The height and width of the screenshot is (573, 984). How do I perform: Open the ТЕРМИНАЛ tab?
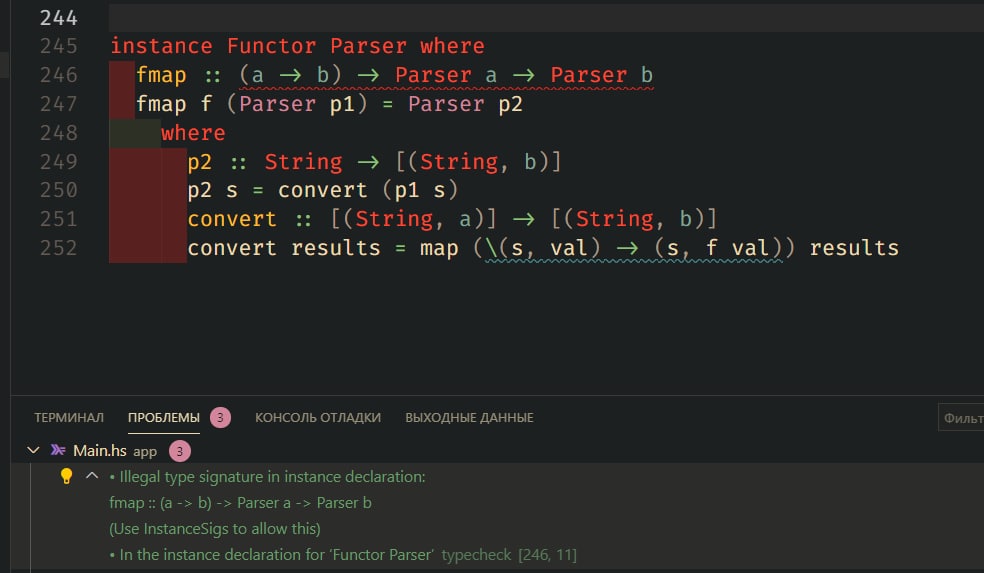(x=69, y=417)
